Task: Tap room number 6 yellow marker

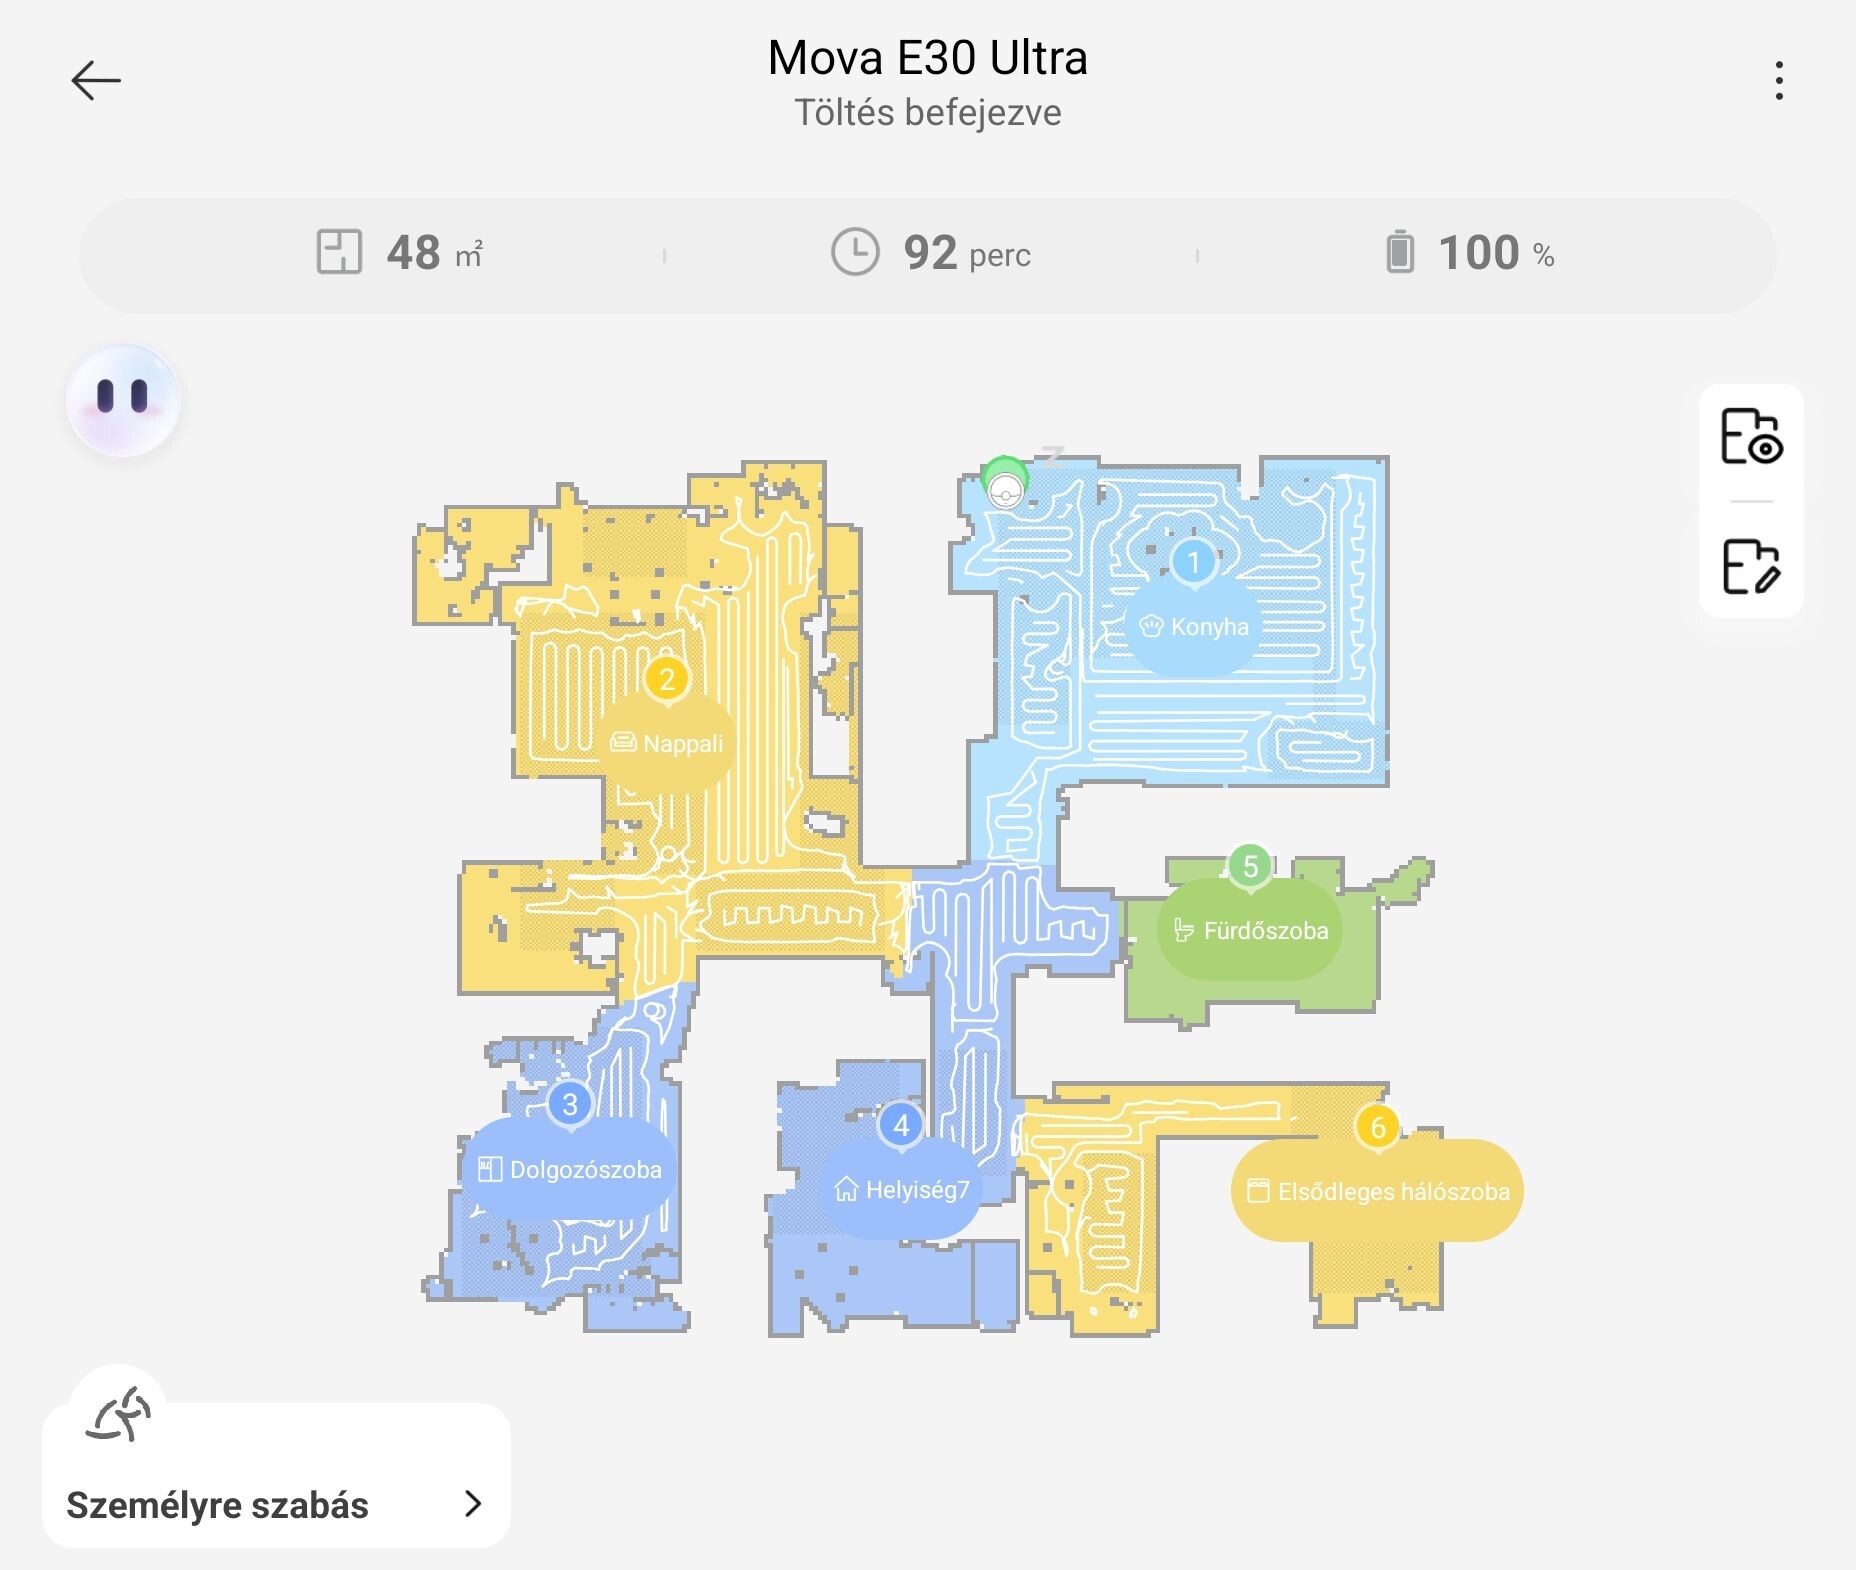Action: 1378,1127
